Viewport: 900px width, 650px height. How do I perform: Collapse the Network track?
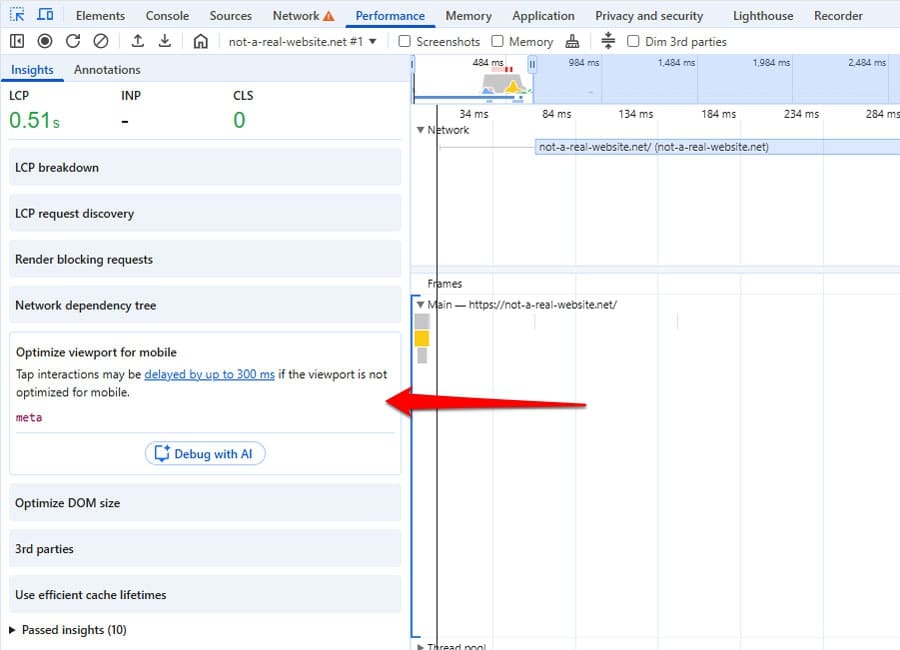pyautogui.click(x=421, y=130)
